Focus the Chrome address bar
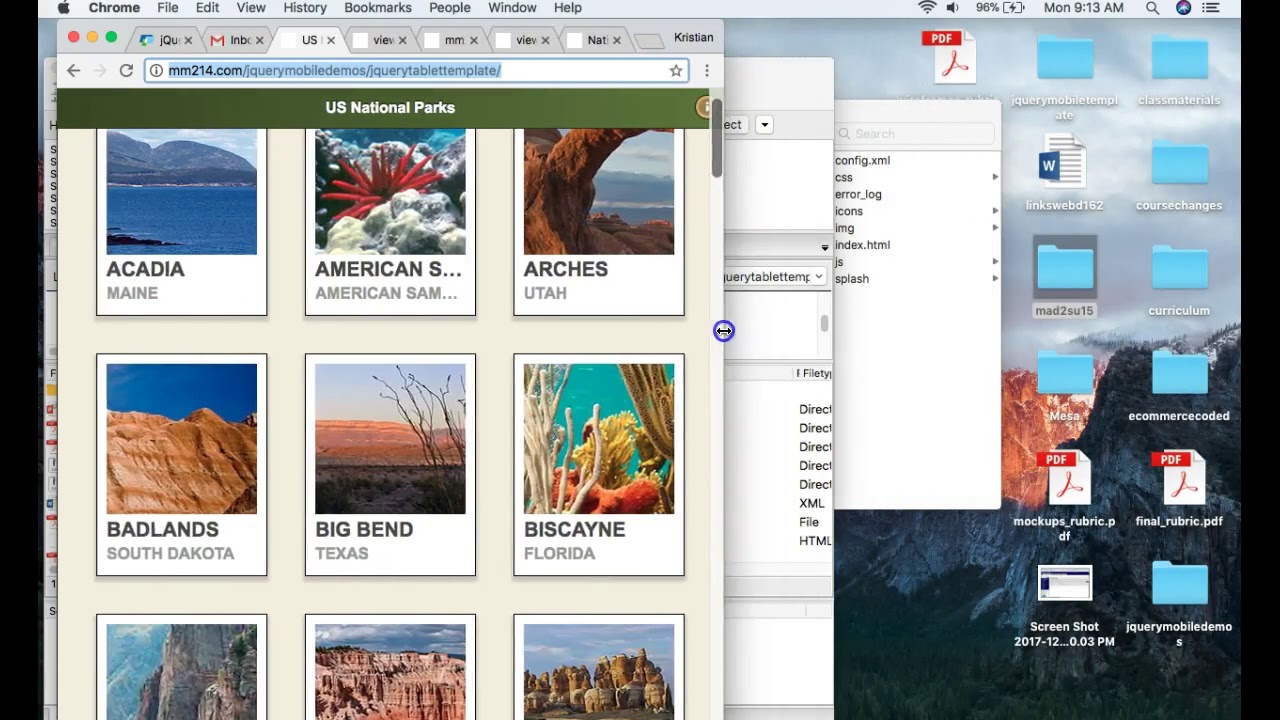 tap(415, 70)
